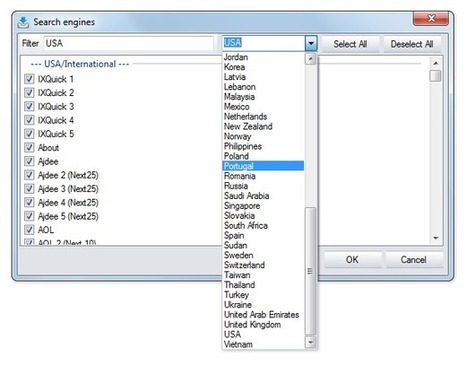Confirm with the OK button
The width and height of the screenshot is (467, 365).
click(352, 260)
